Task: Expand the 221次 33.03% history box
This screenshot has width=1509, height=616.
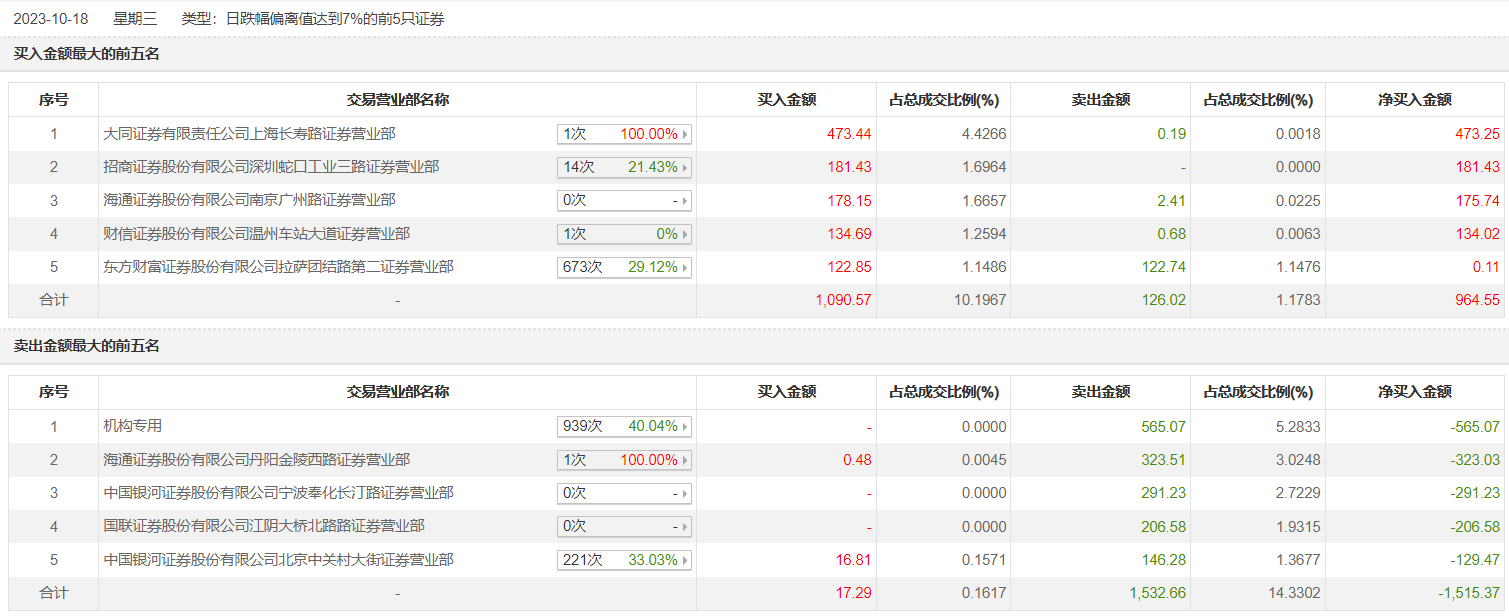Action: tap(624, 560)
